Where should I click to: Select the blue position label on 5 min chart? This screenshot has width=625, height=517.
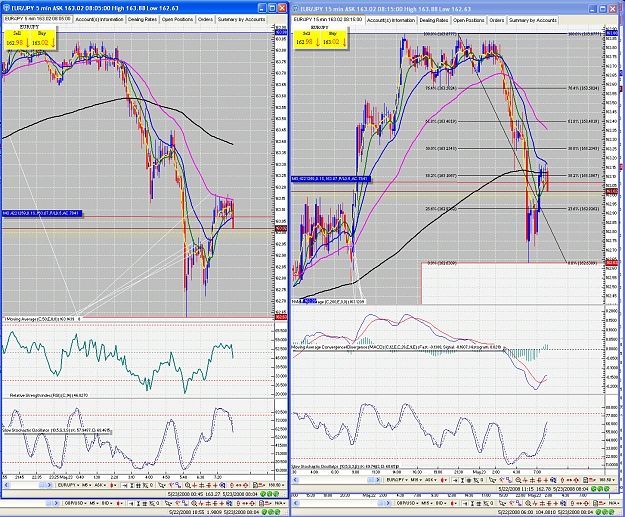tap(42, 214)
